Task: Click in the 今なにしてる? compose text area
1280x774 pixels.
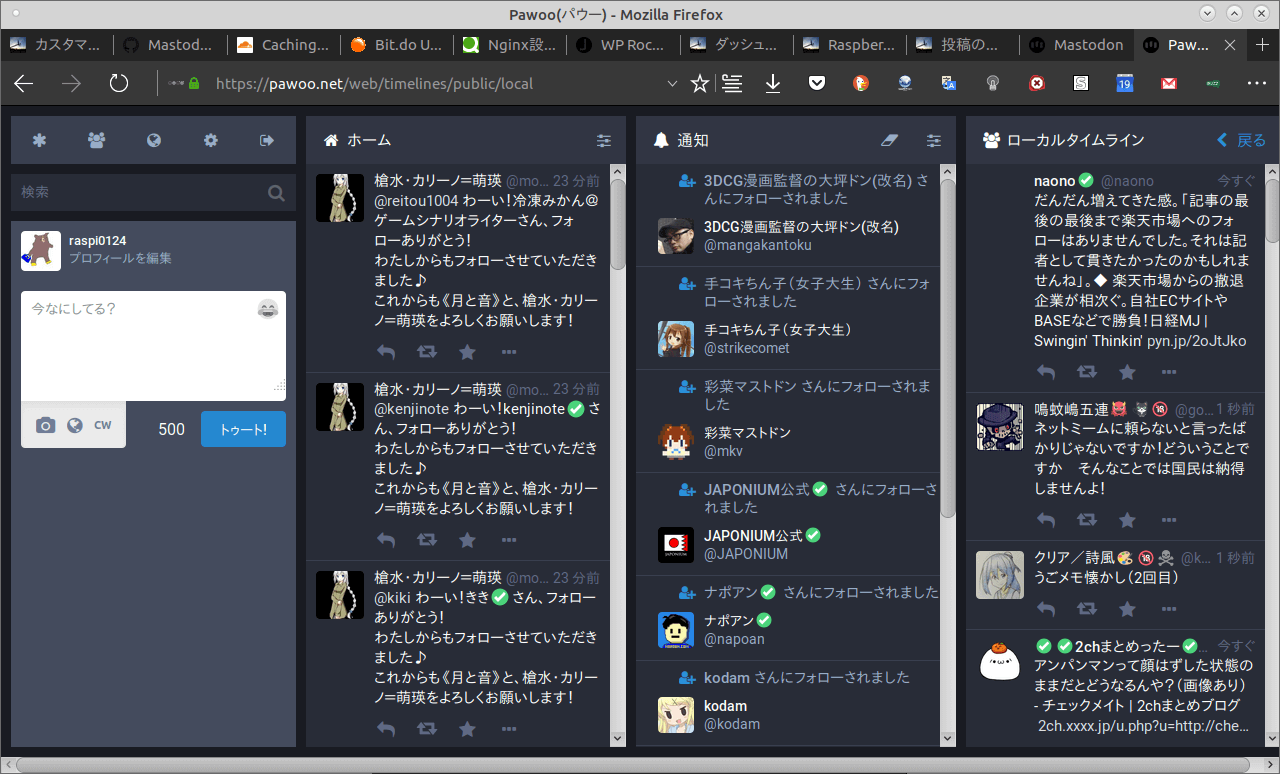Action: [x=153, y=346]
